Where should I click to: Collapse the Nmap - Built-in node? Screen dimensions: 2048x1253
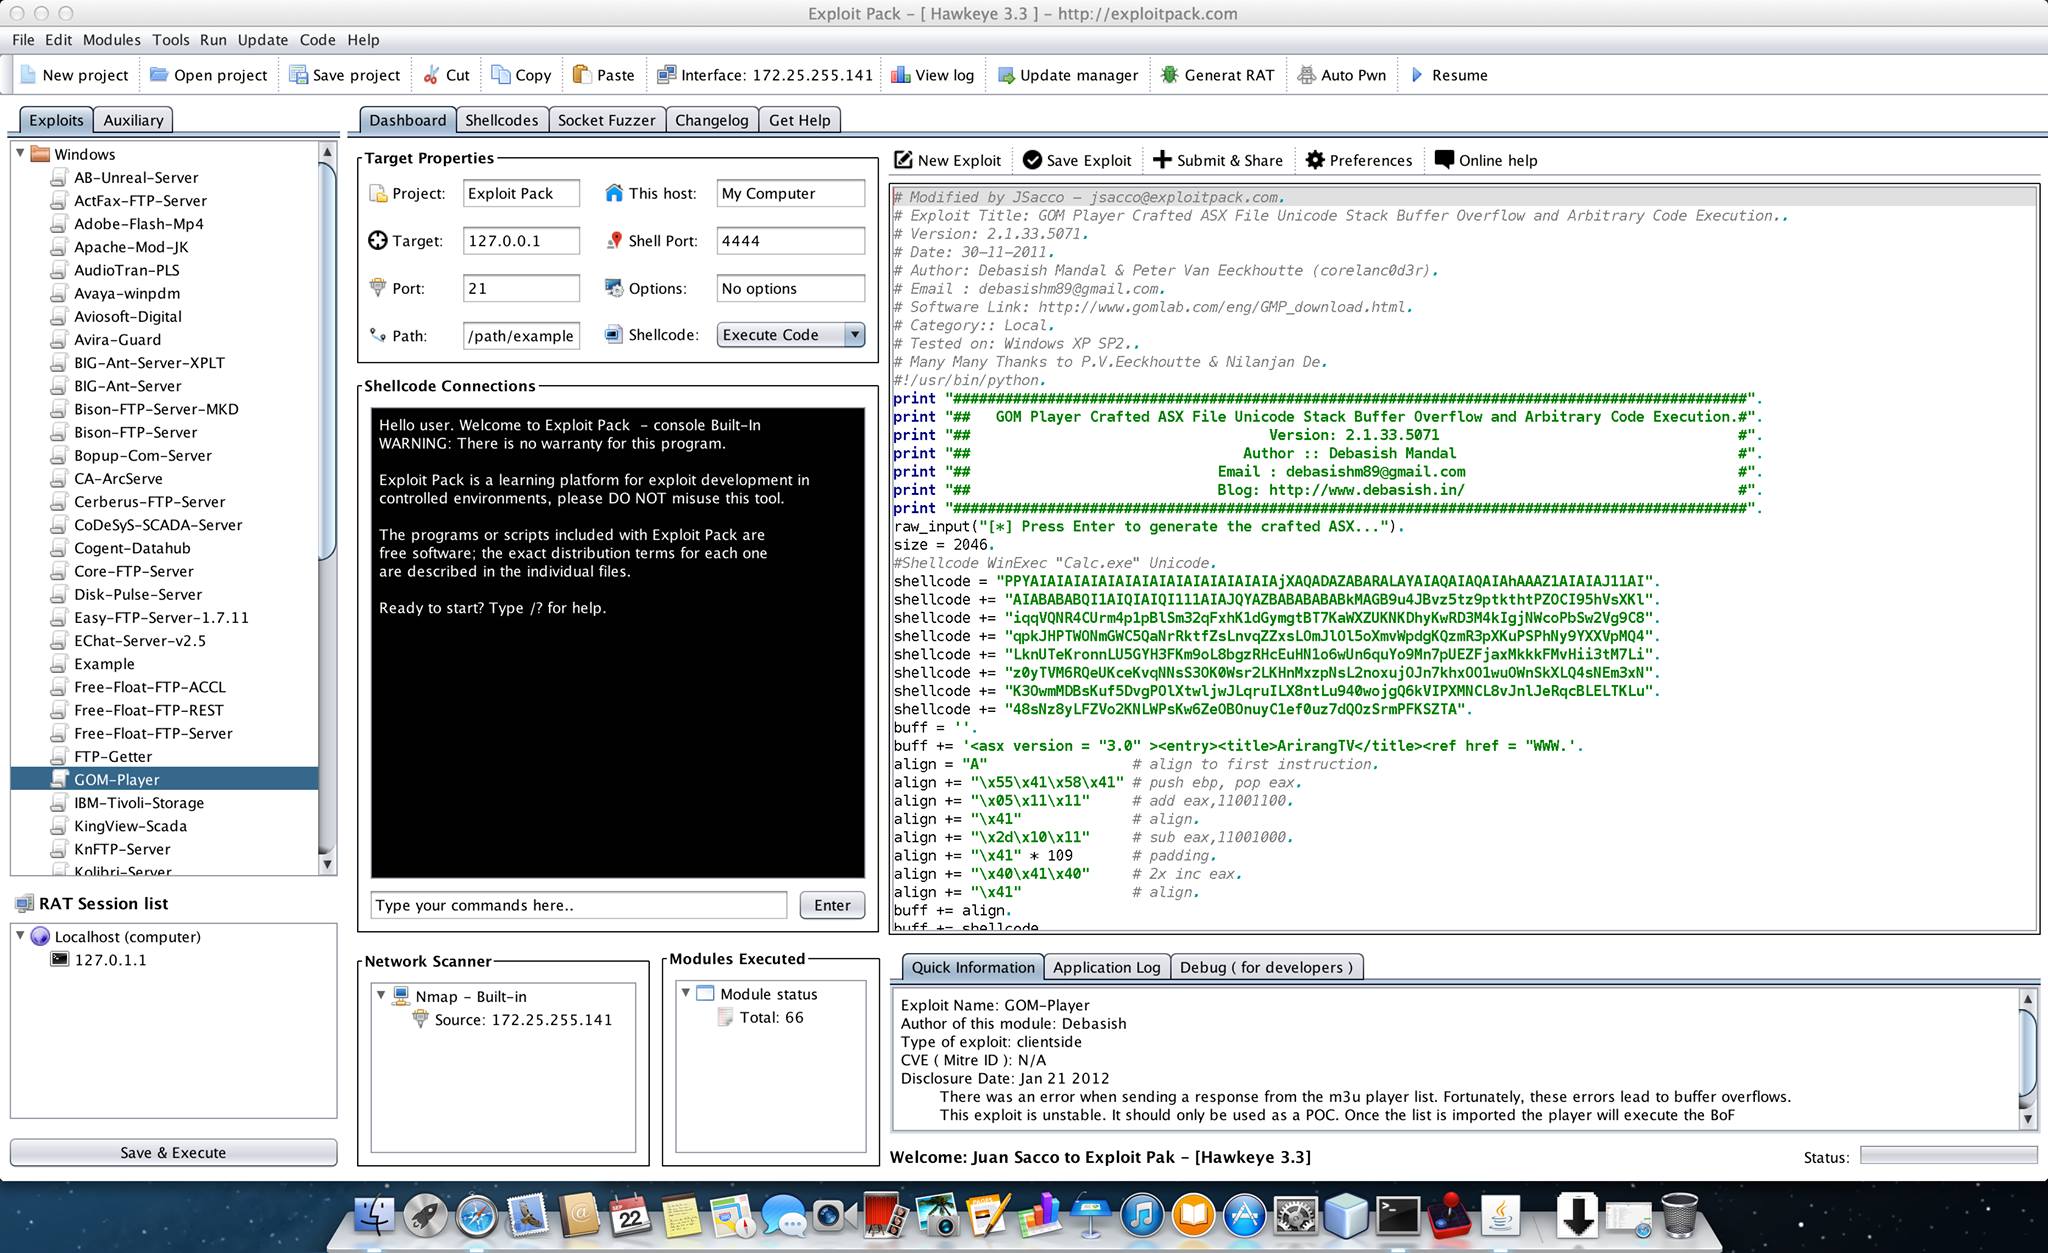pyautogui.click(x=381, y=996)
